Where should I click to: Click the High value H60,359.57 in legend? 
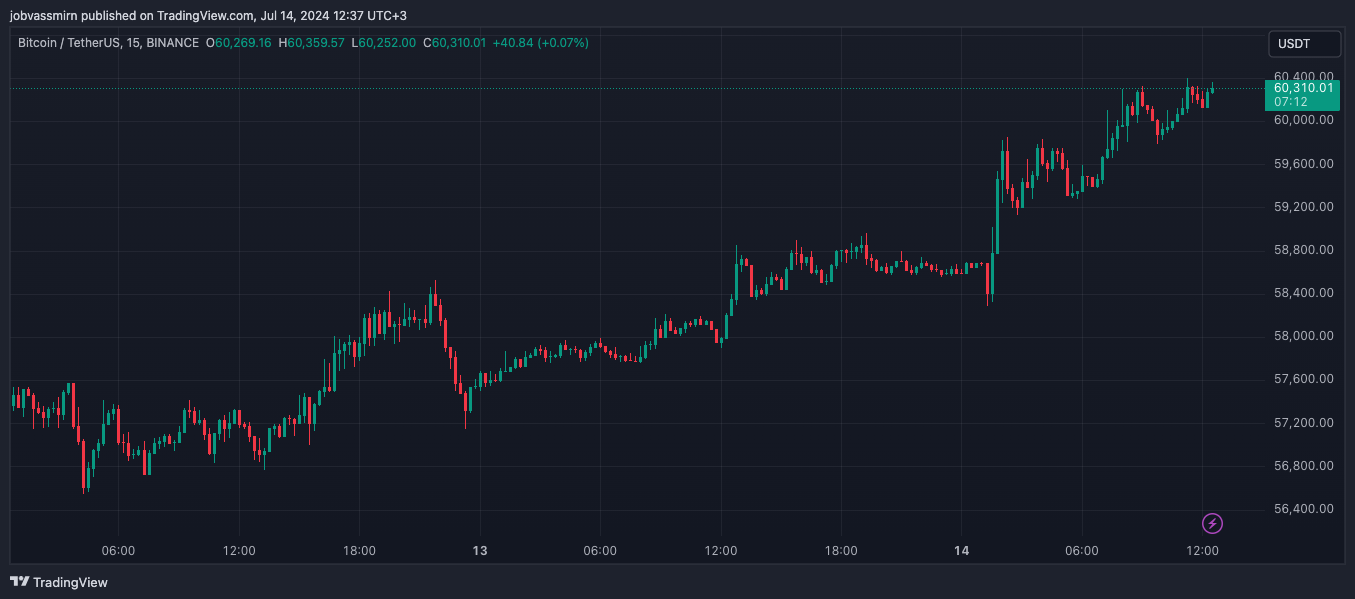pos(312,43)
